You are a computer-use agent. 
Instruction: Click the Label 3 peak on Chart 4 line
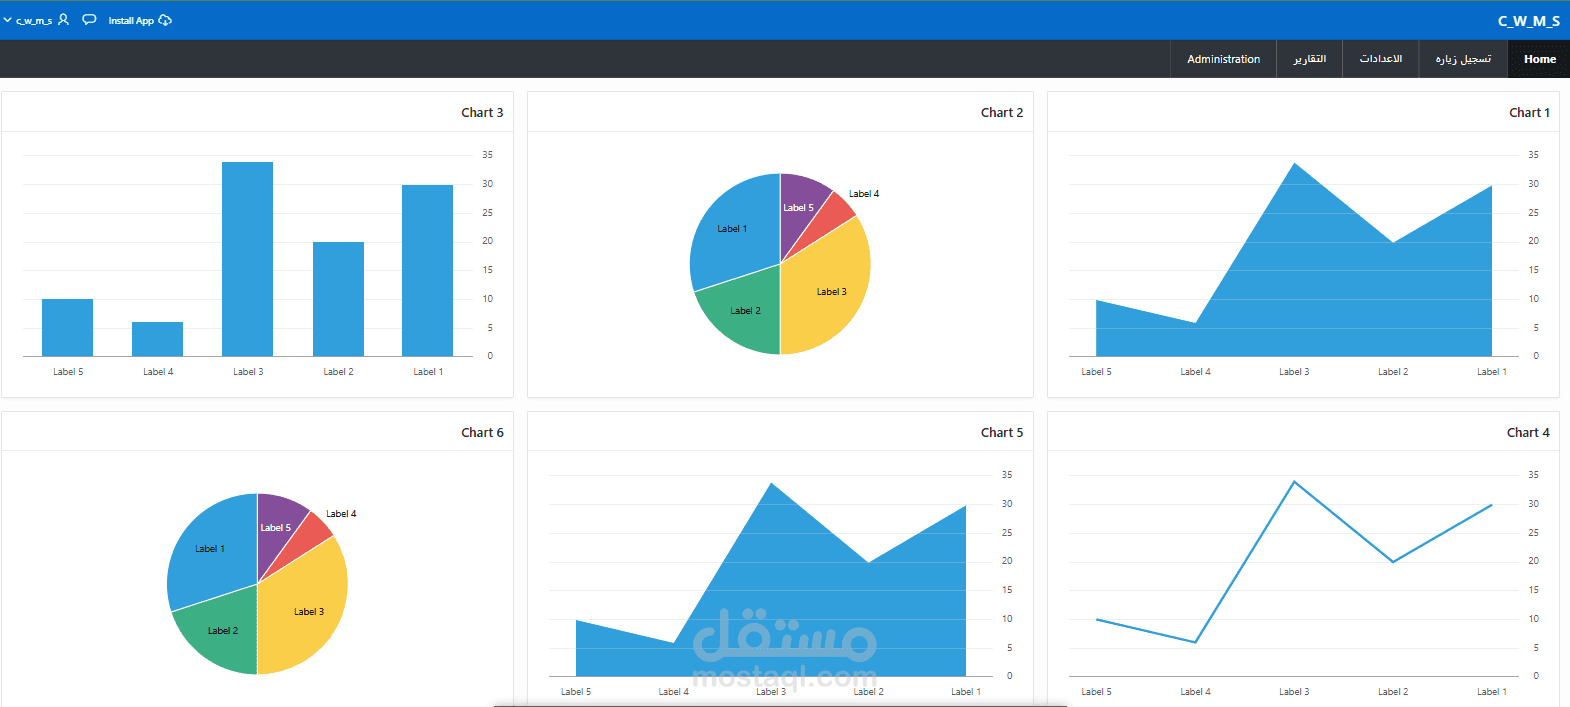(x=1294, y=482)
